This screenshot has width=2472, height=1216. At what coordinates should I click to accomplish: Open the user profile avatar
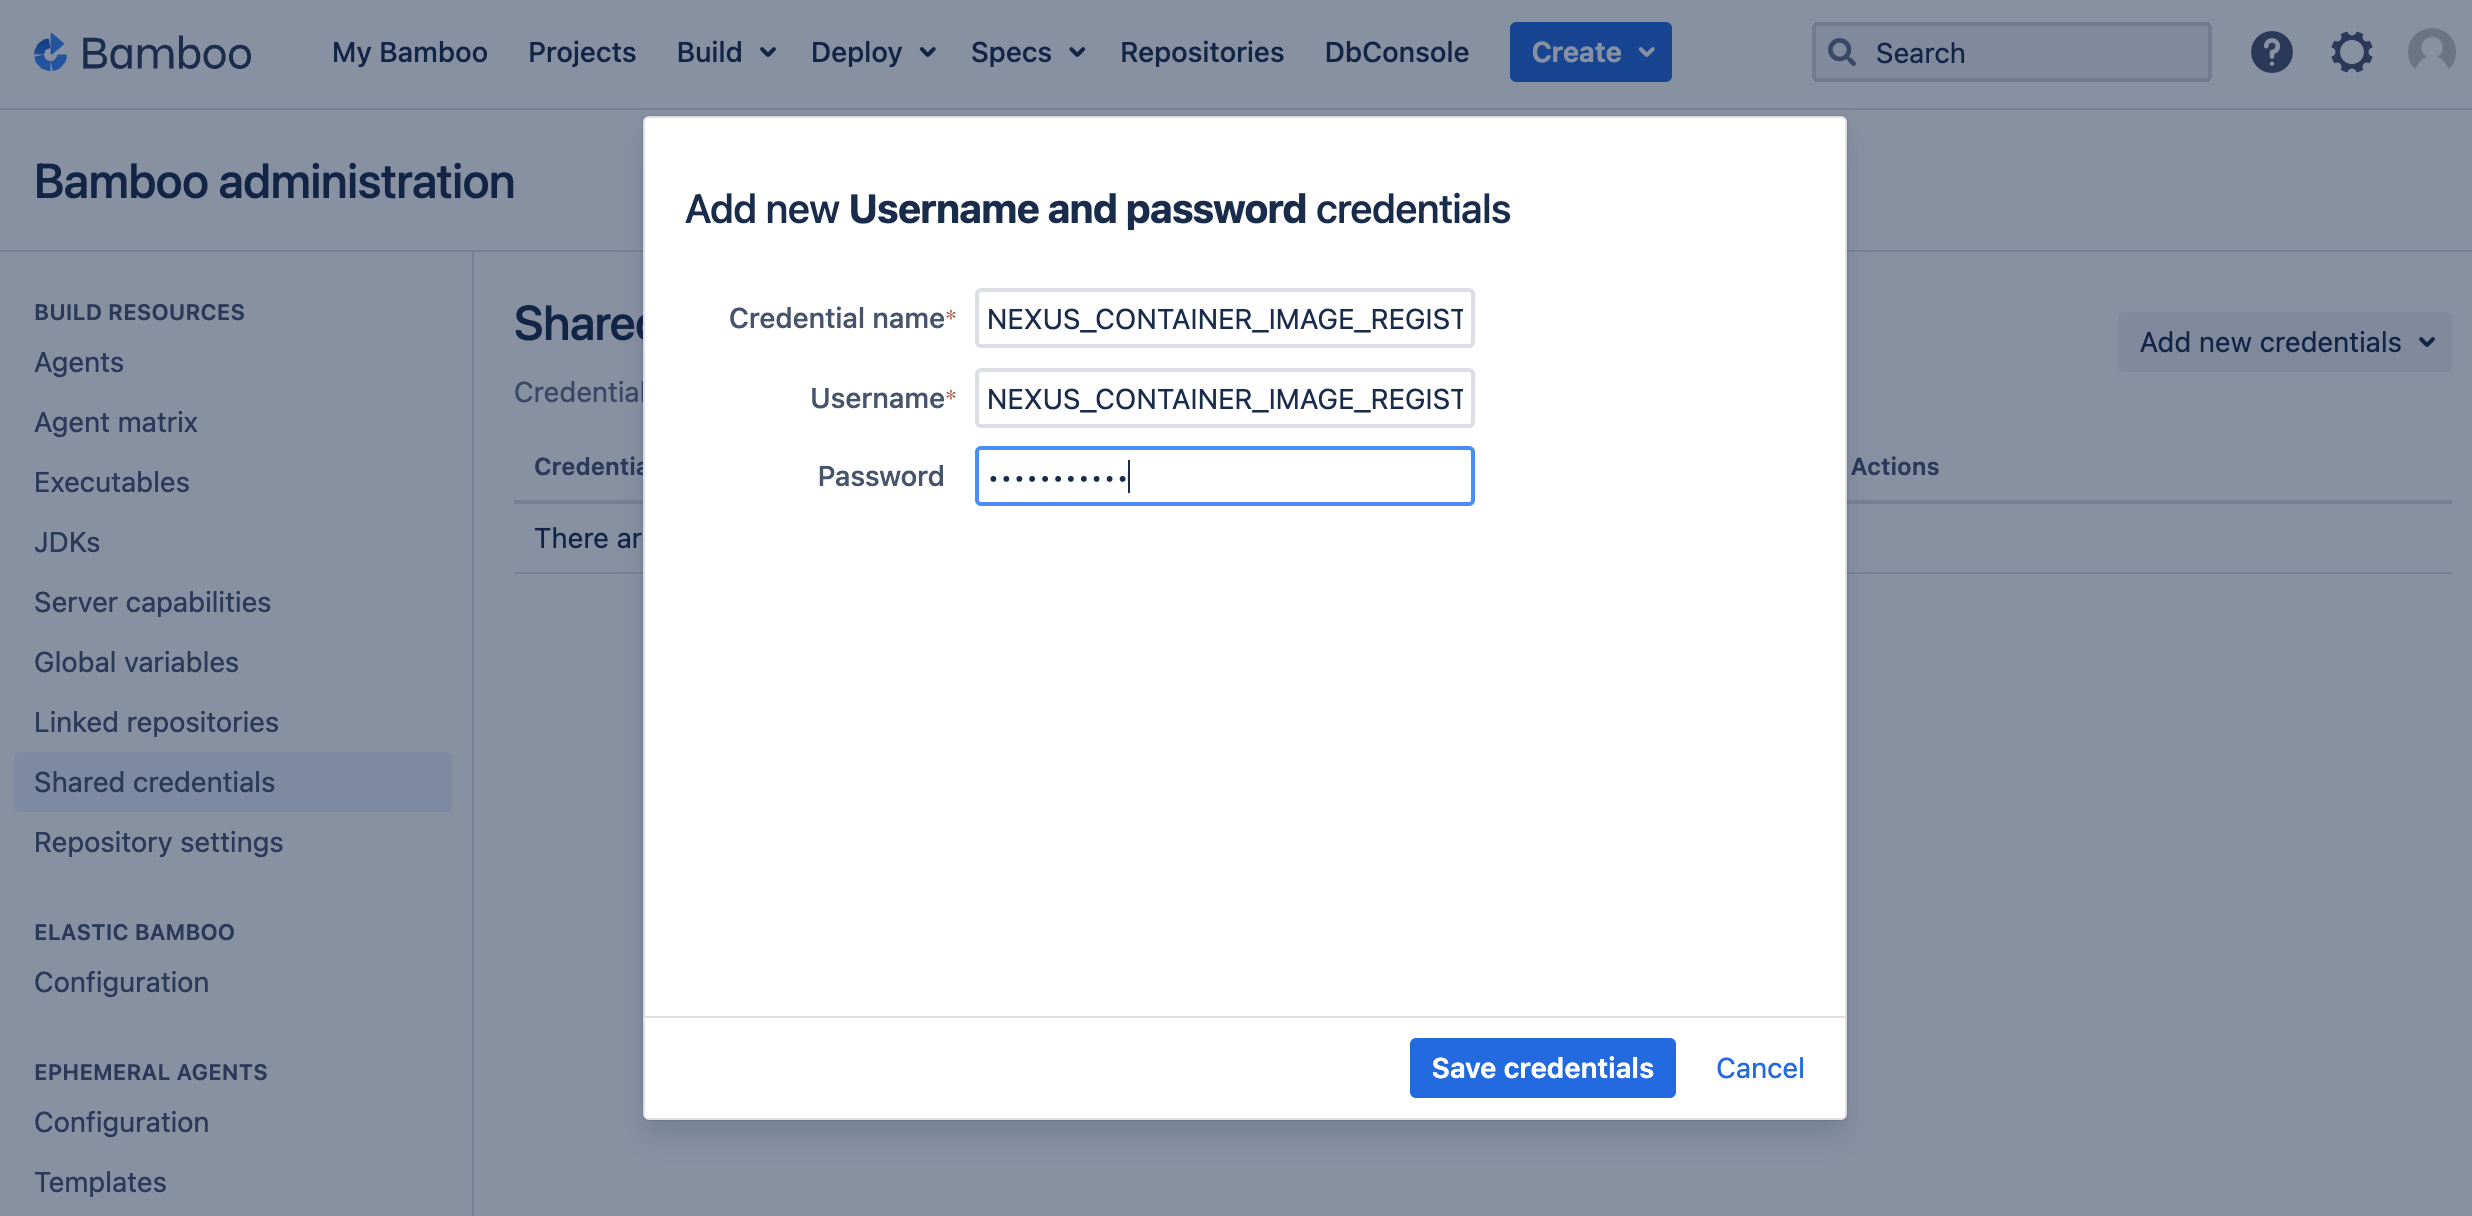(x=2431, y=52)
